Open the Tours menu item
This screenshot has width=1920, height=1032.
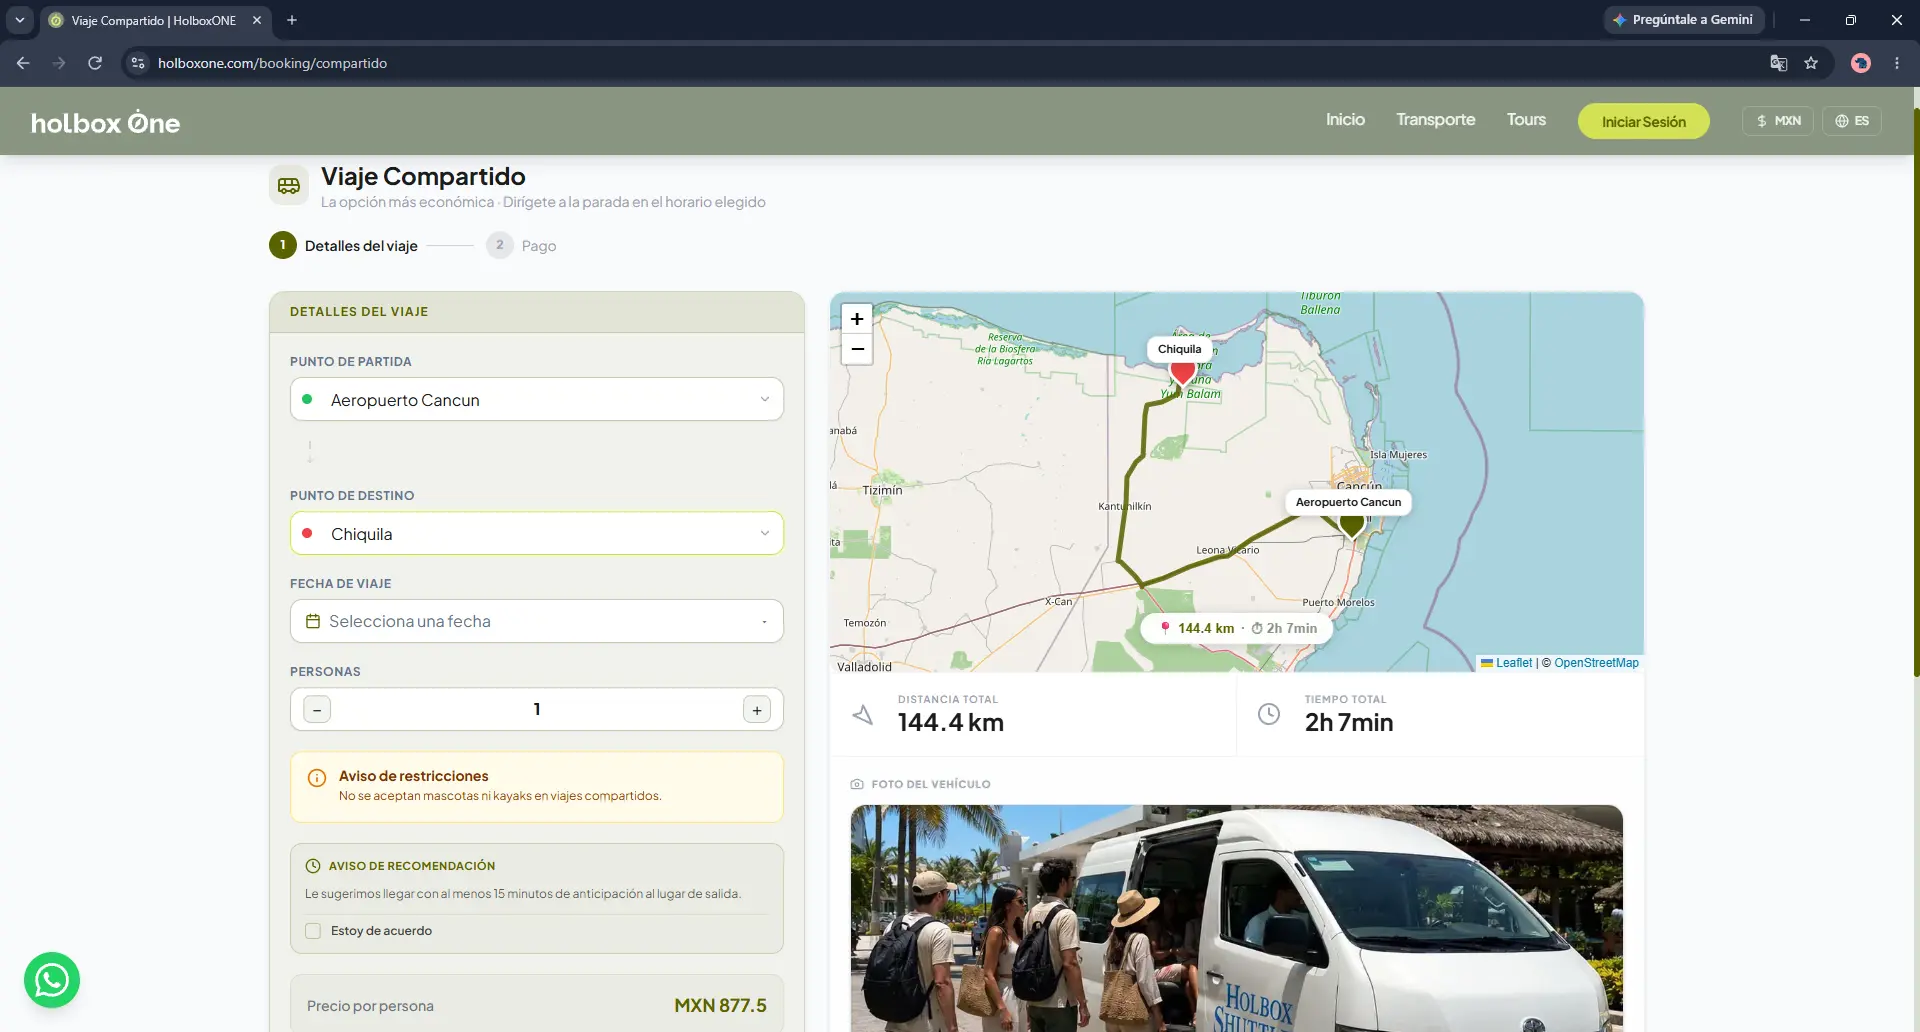1526,119
